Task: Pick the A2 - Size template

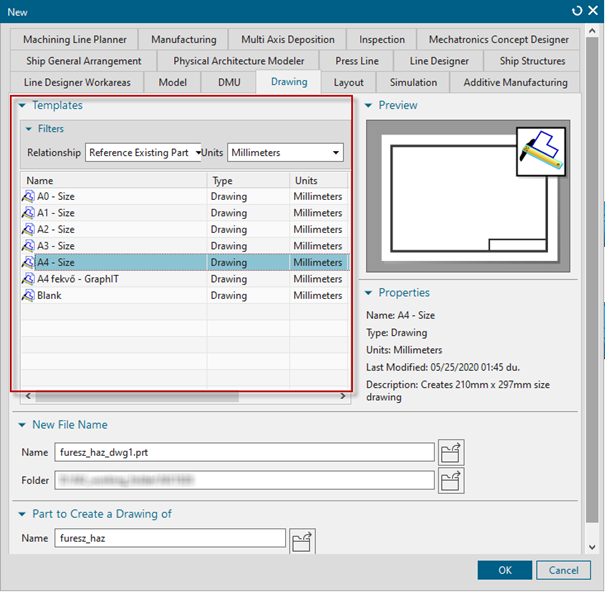Action: [x=56, y=230]
